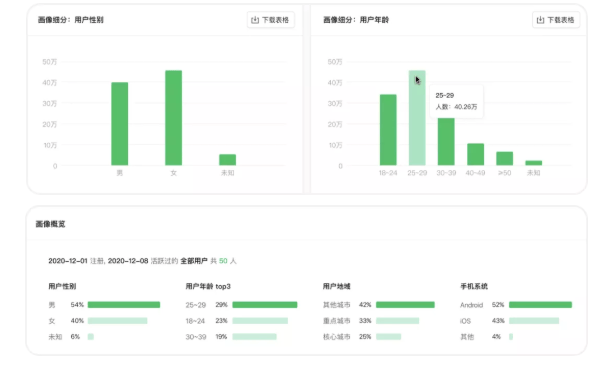
Task: Click the 未知 bar in gender chart
Action: pyautogui.click(x=228, y=160)
